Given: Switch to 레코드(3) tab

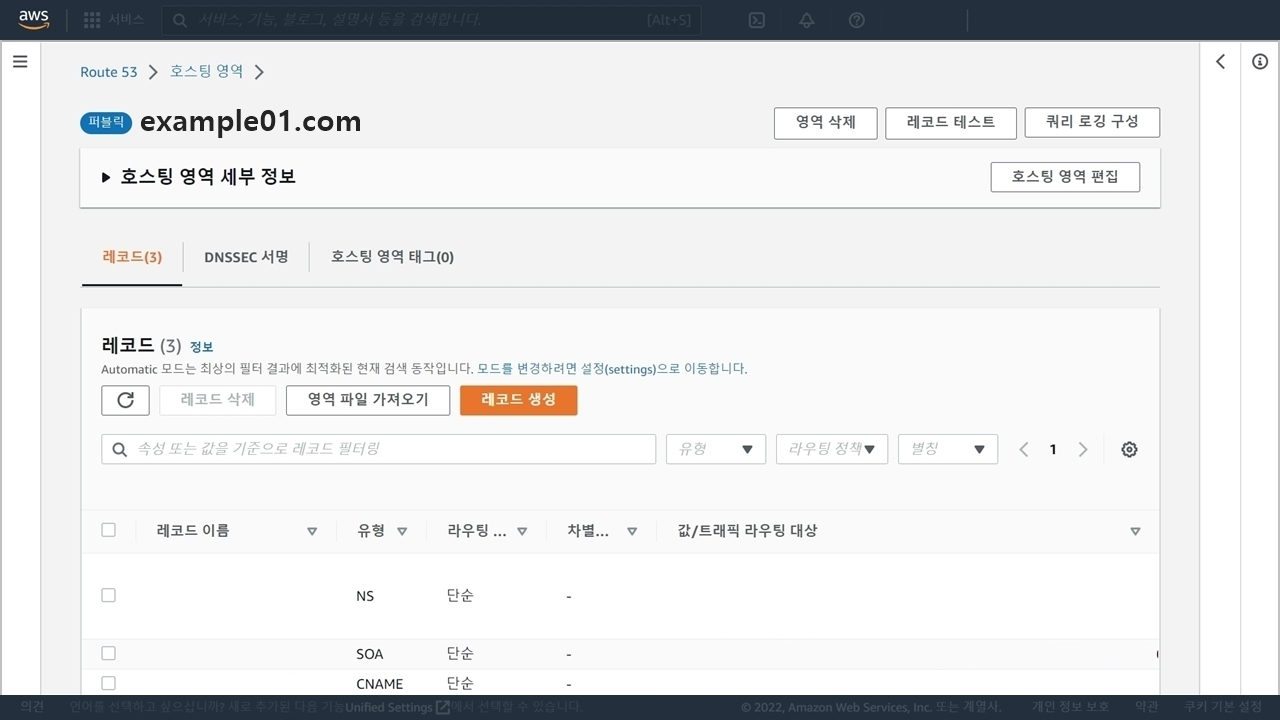Looking at the screenshot, I should 132,257.
